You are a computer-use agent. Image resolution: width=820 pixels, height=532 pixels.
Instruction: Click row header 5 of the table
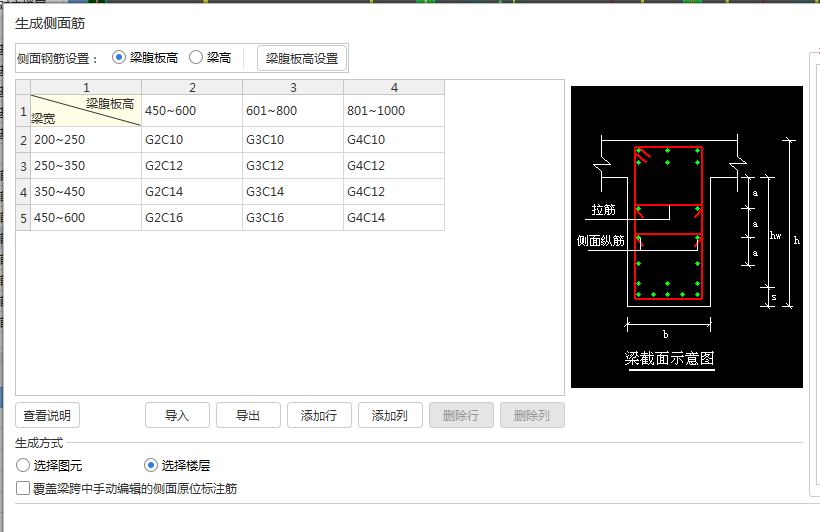coord(23,218)
